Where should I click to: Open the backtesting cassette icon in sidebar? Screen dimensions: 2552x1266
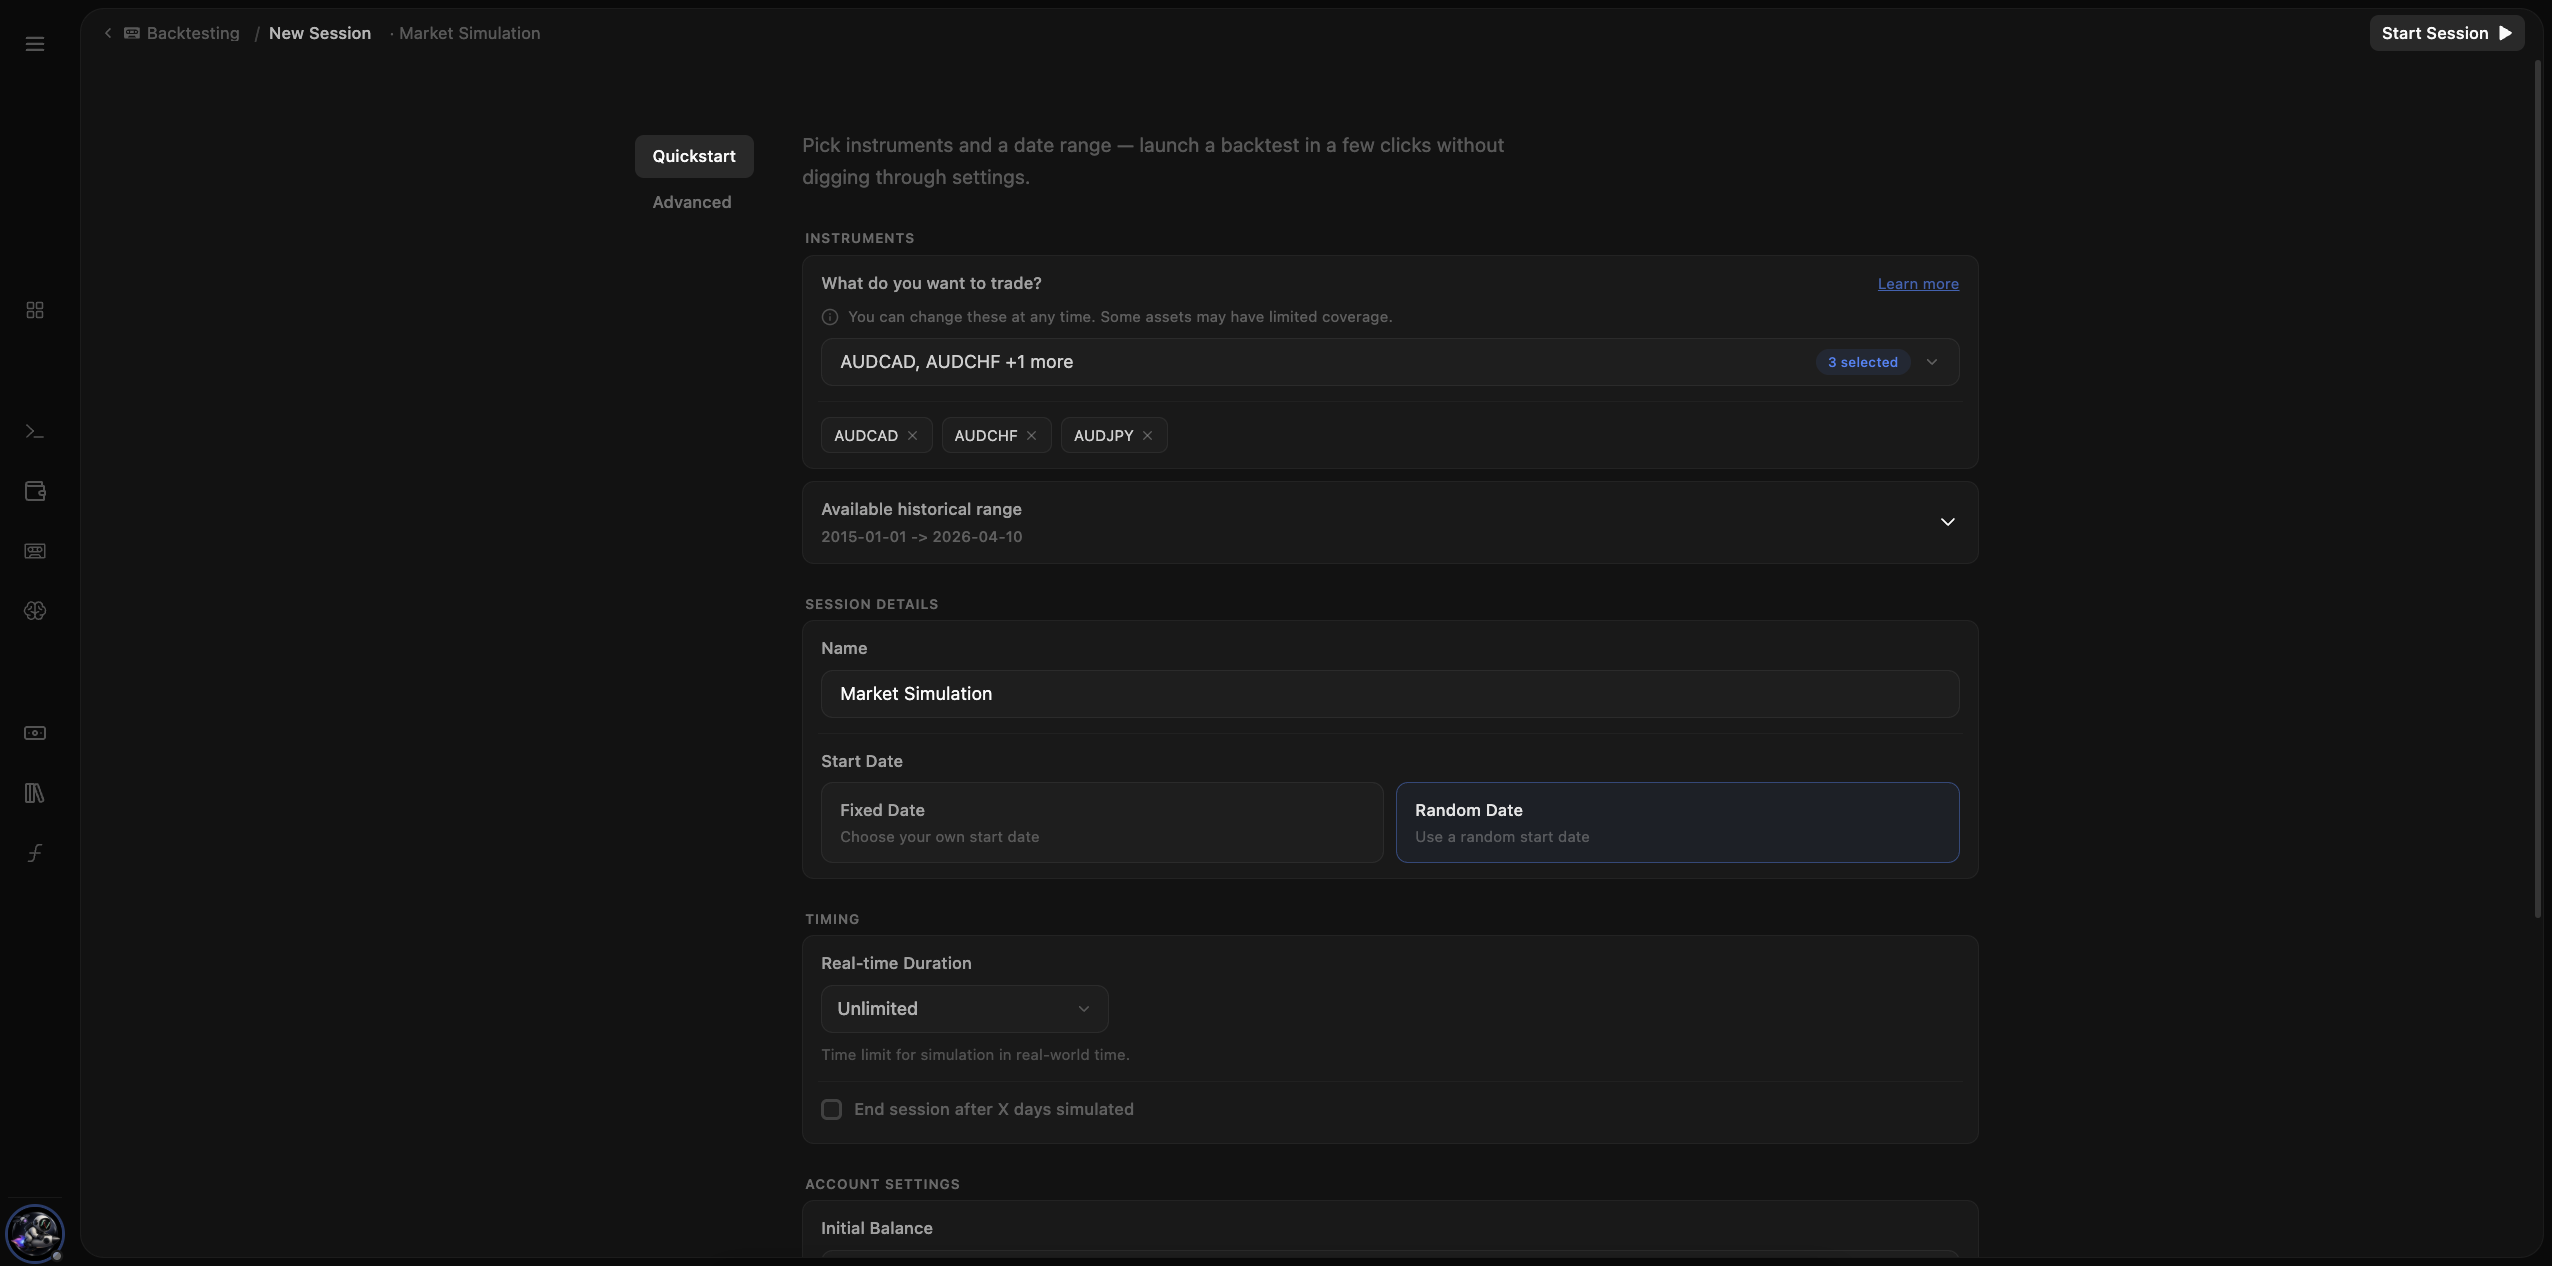35,551
